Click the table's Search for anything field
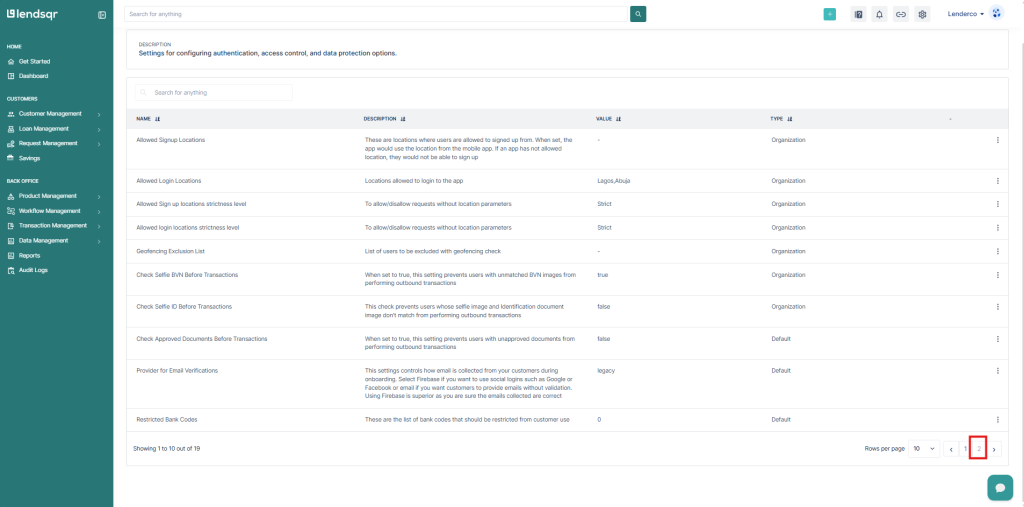 coord(215,92)
